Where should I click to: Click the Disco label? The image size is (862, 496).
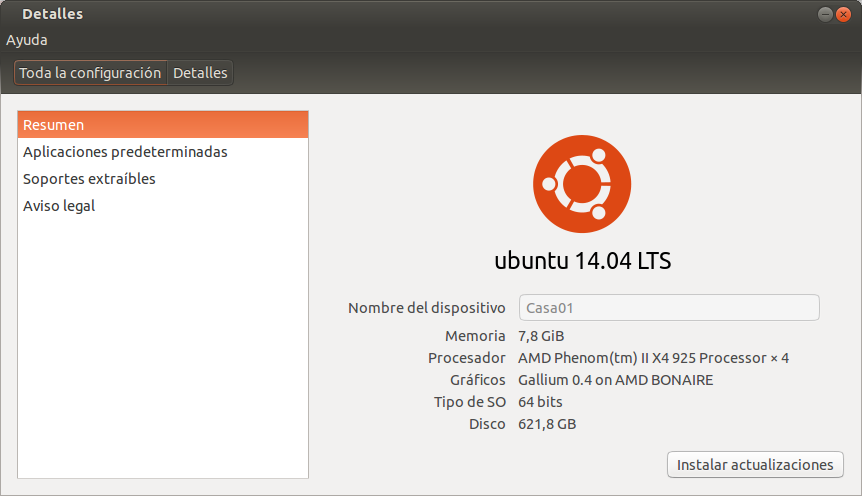487,424
